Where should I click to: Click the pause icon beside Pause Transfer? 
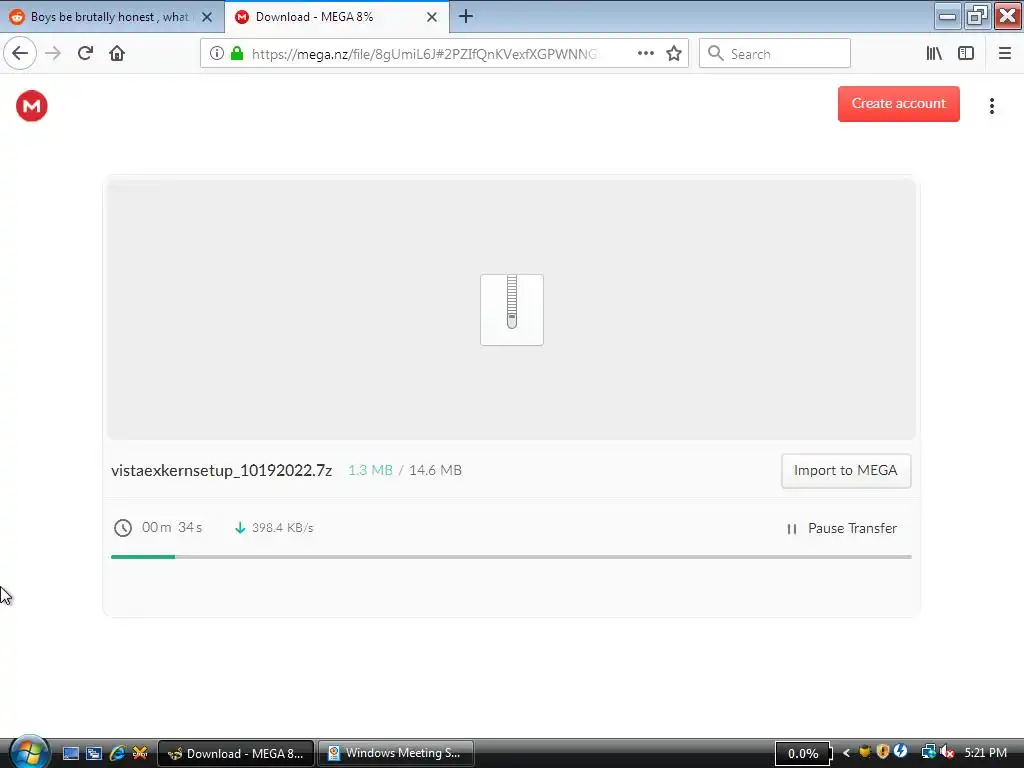[792, 529]
